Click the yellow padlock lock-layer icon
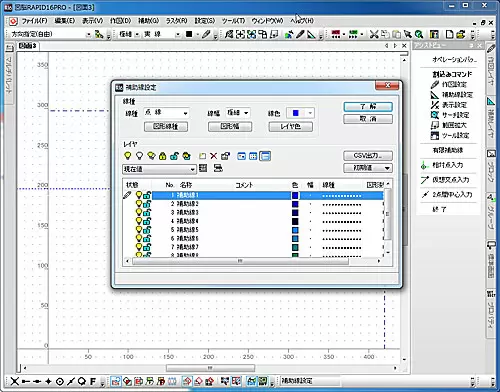Screen dimensions: 500x392 (162, 156)
